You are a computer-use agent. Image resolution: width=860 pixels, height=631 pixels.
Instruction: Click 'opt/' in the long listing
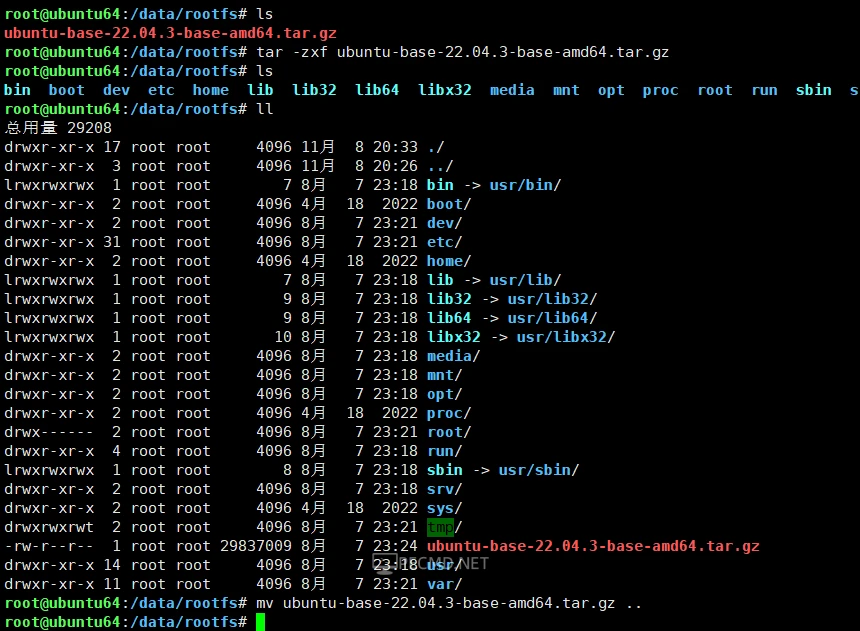(x=445, y=394)
